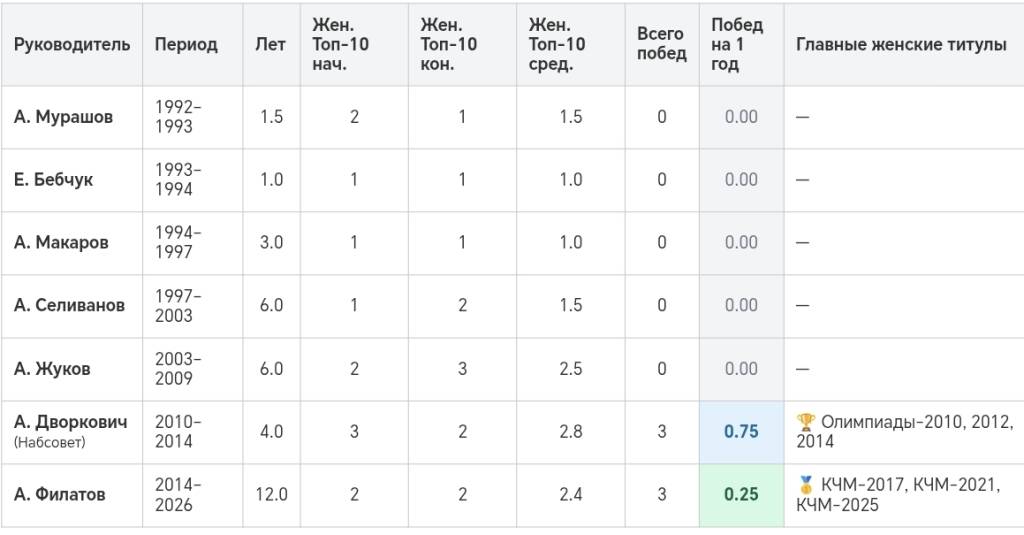The width and height of the screenshot is (1024, 535).
Task: Click the А. Дворкович (Набсовет) cell
Action: pyautogui.click(x=71, y=431)
